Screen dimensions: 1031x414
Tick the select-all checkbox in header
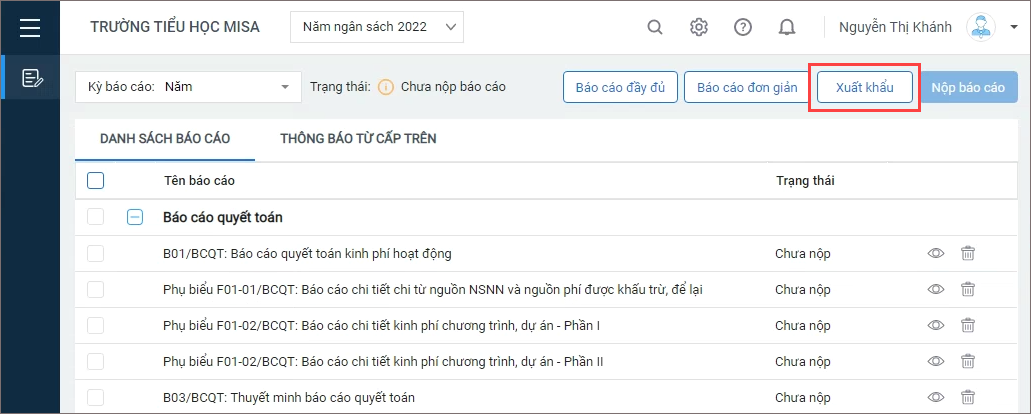point(95,181)
